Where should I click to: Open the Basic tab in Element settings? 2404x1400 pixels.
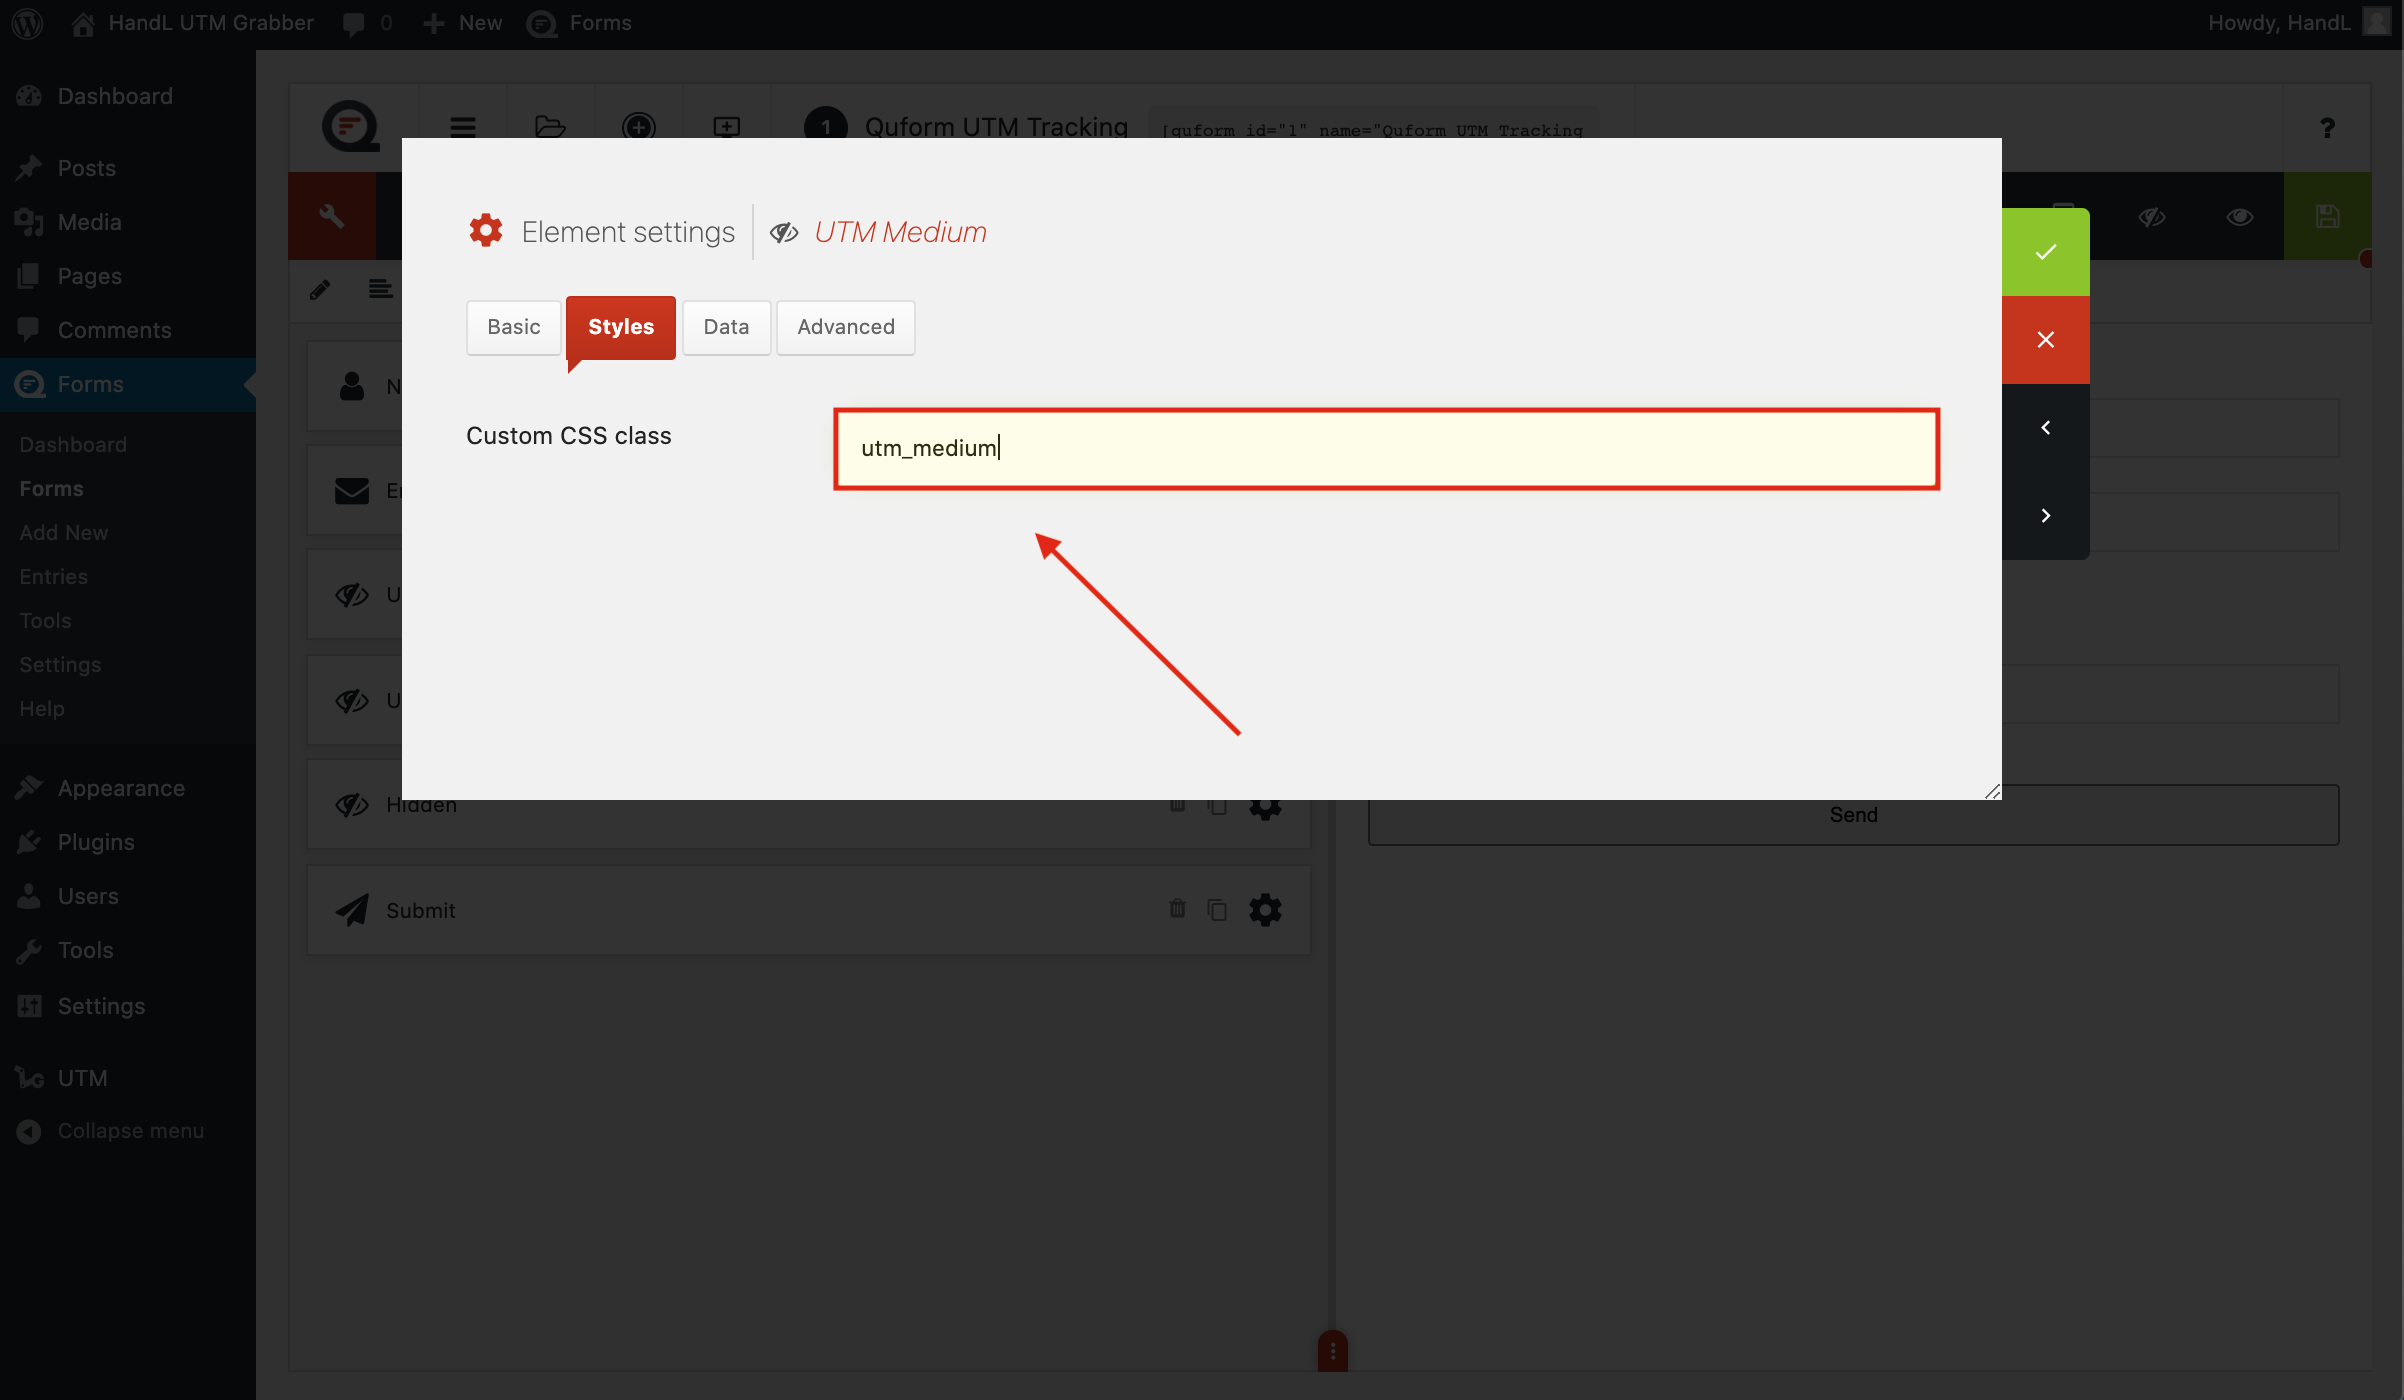[514, 327]
